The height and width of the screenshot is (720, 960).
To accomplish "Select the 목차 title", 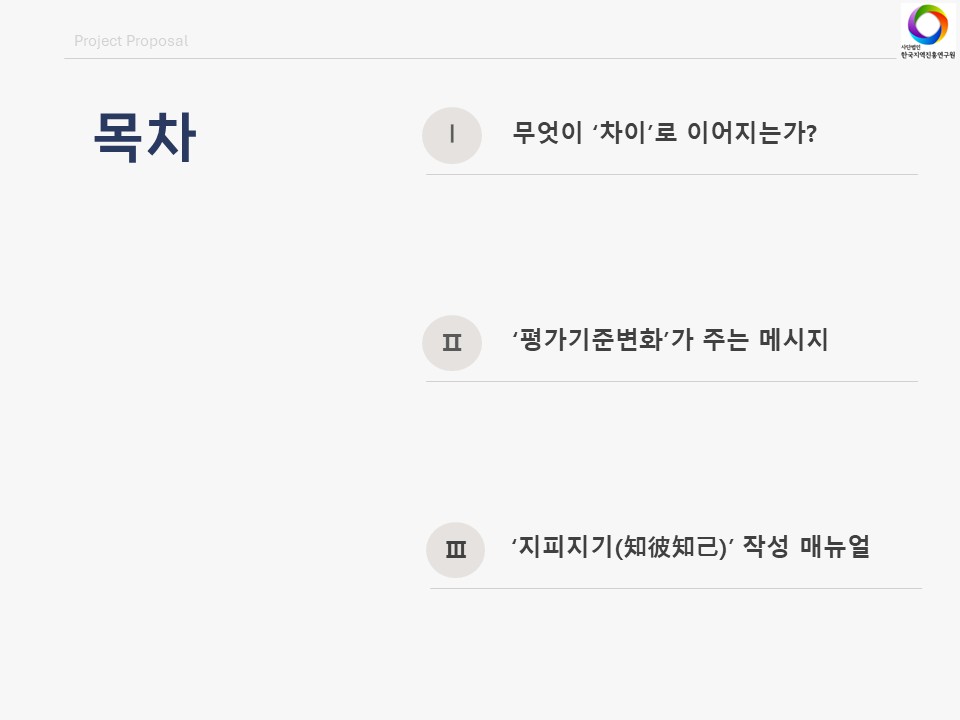I will [144, 136].
